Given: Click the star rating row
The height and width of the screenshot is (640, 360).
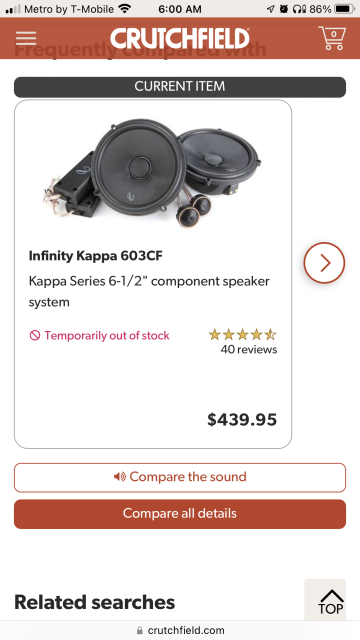Looking at the screenshot, I should [243, 335].
